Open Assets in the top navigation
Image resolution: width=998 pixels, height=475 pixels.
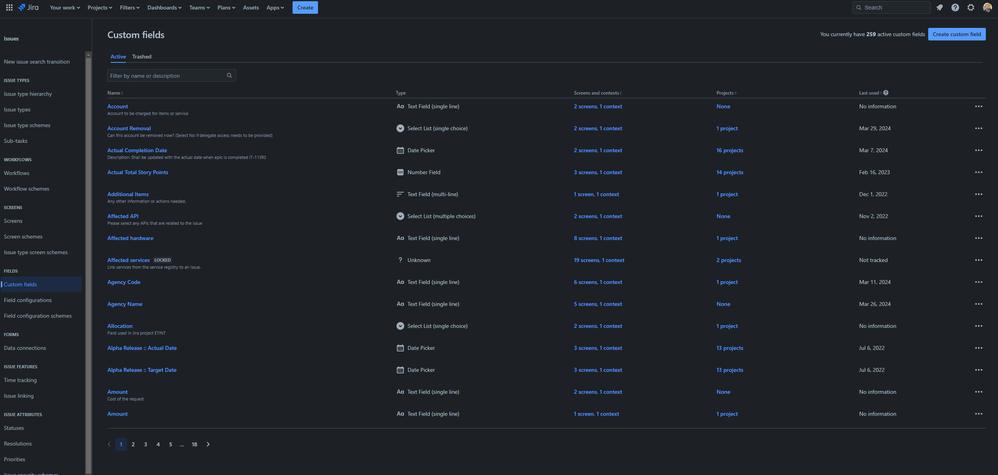coord(251,8)
